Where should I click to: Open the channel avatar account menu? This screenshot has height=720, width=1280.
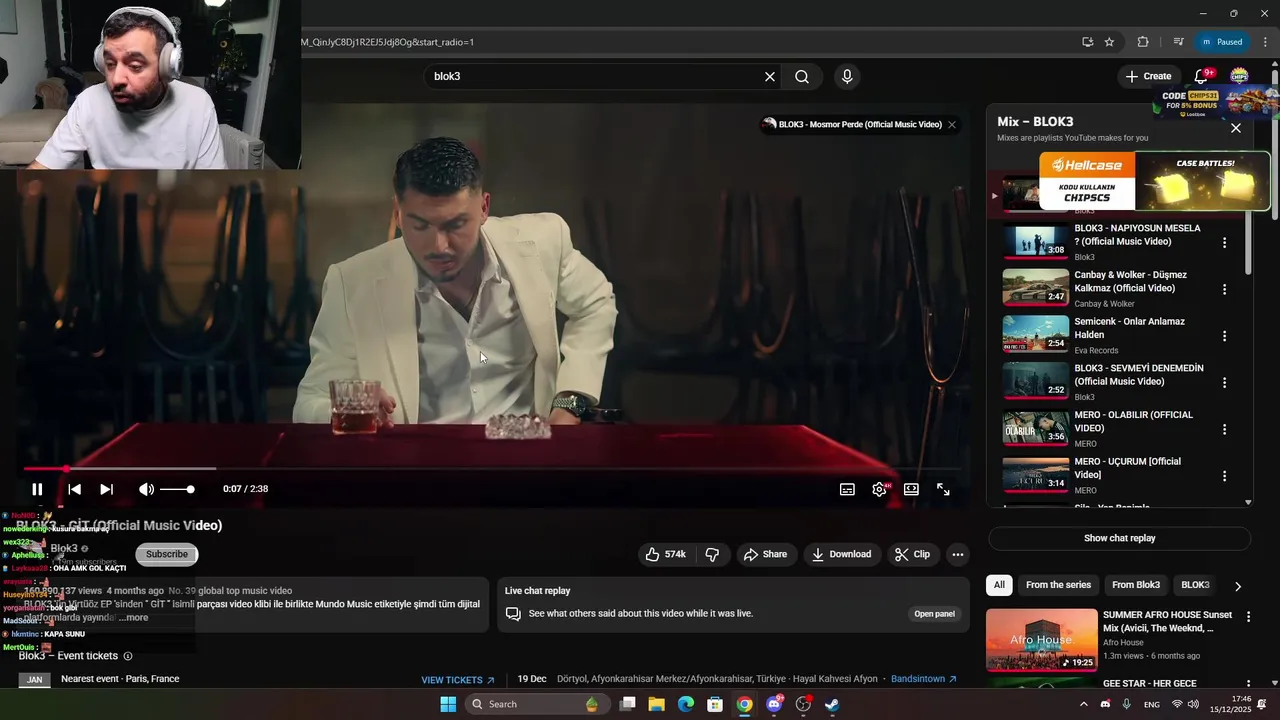[1239, 76]
